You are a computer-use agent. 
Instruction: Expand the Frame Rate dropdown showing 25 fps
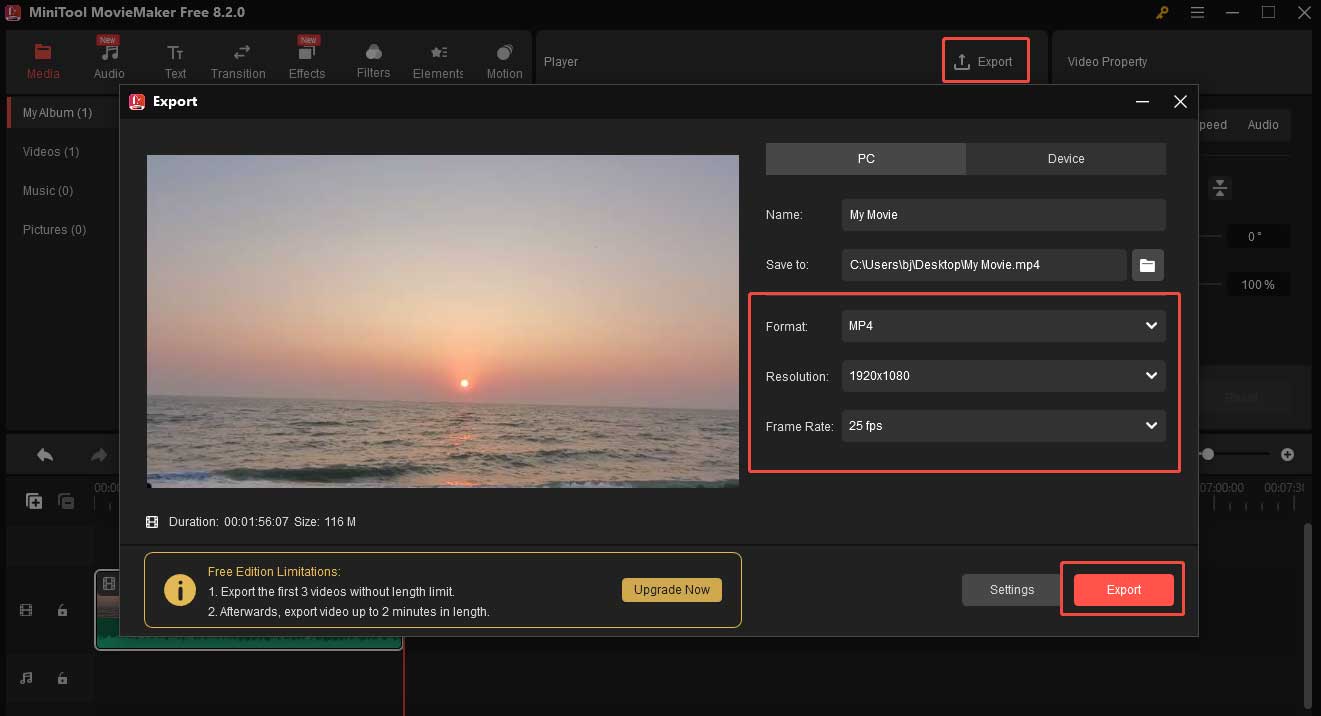(1003, 426)
